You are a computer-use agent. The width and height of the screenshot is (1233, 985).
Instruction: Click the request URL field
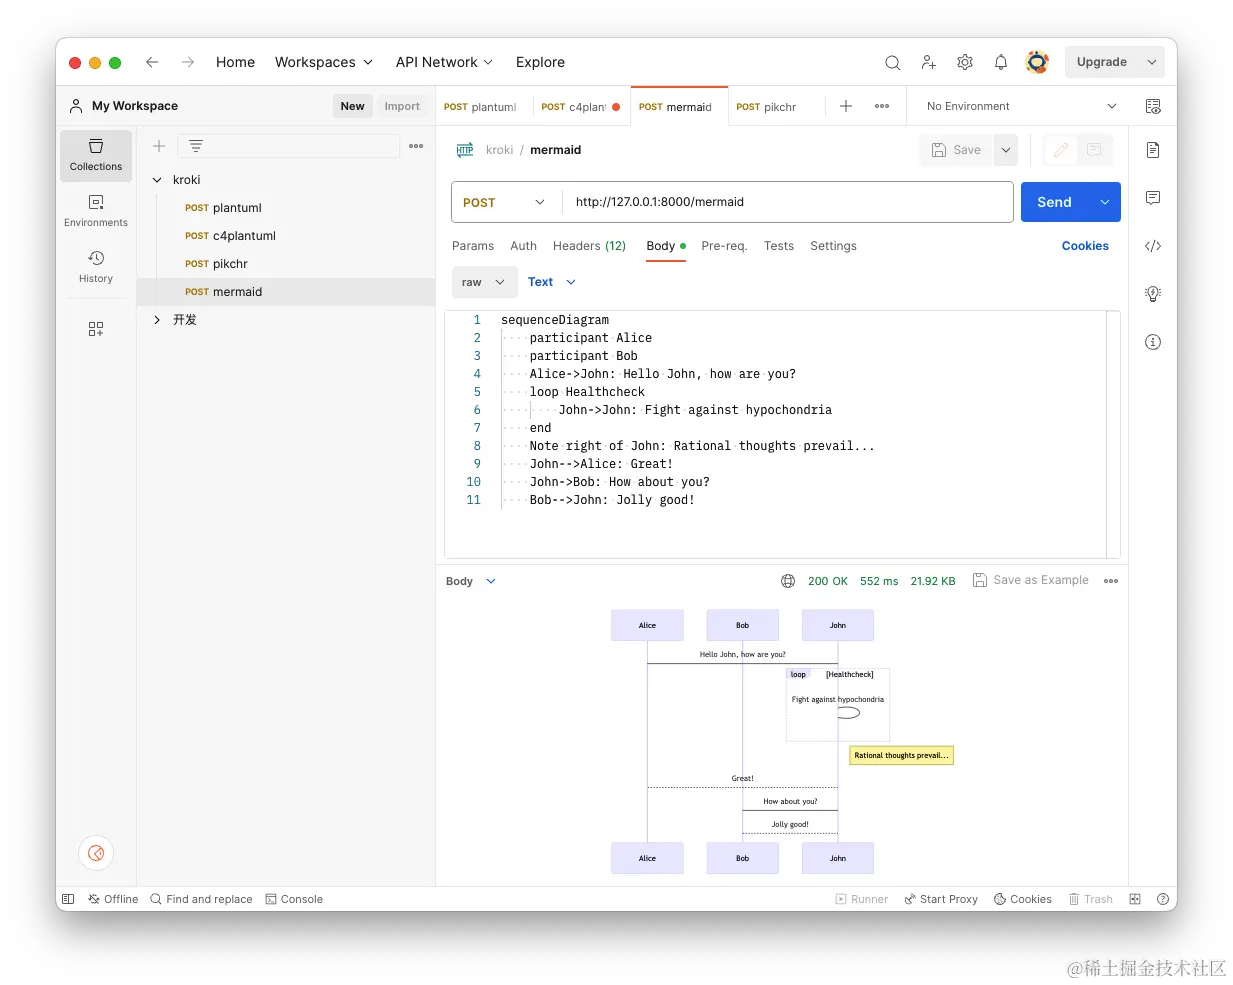click(787, 202)
